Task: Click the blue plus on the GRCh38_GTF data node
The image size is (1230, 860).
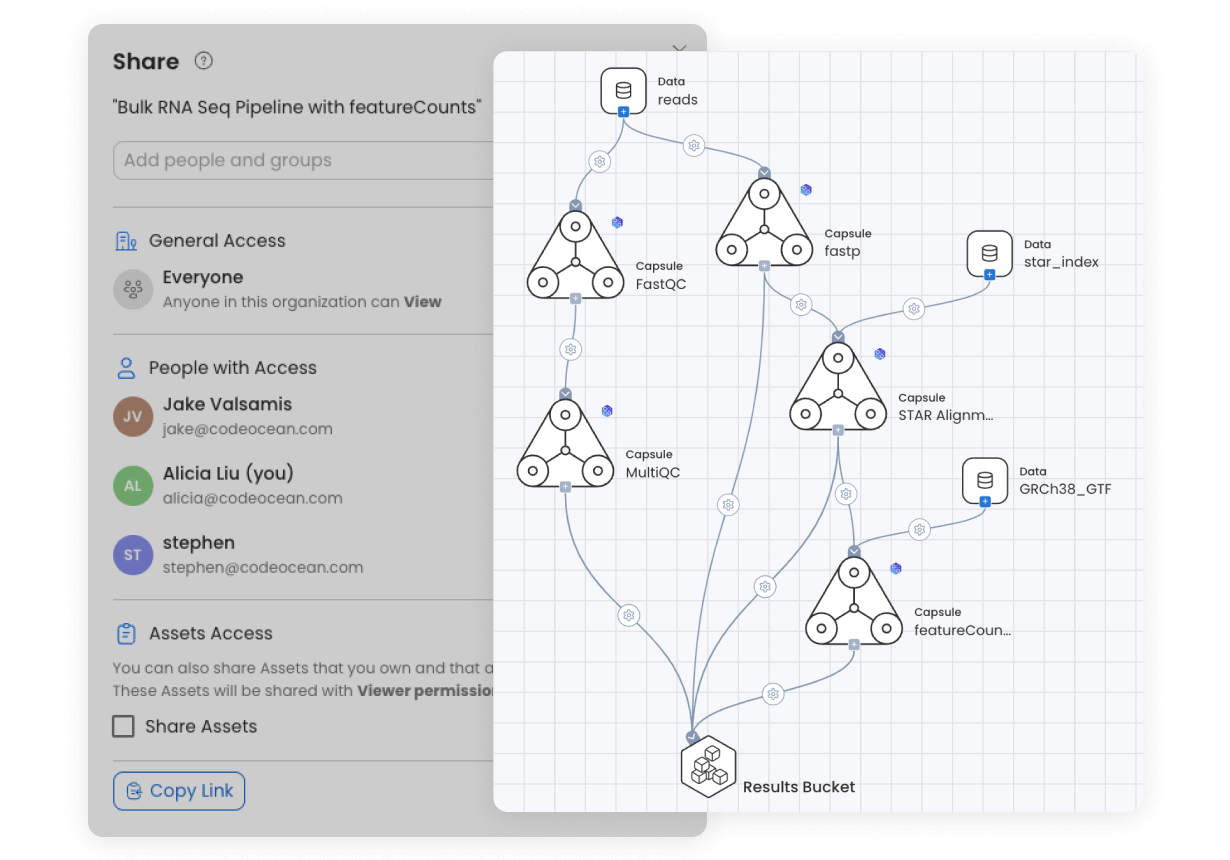Action: [986, 502]
